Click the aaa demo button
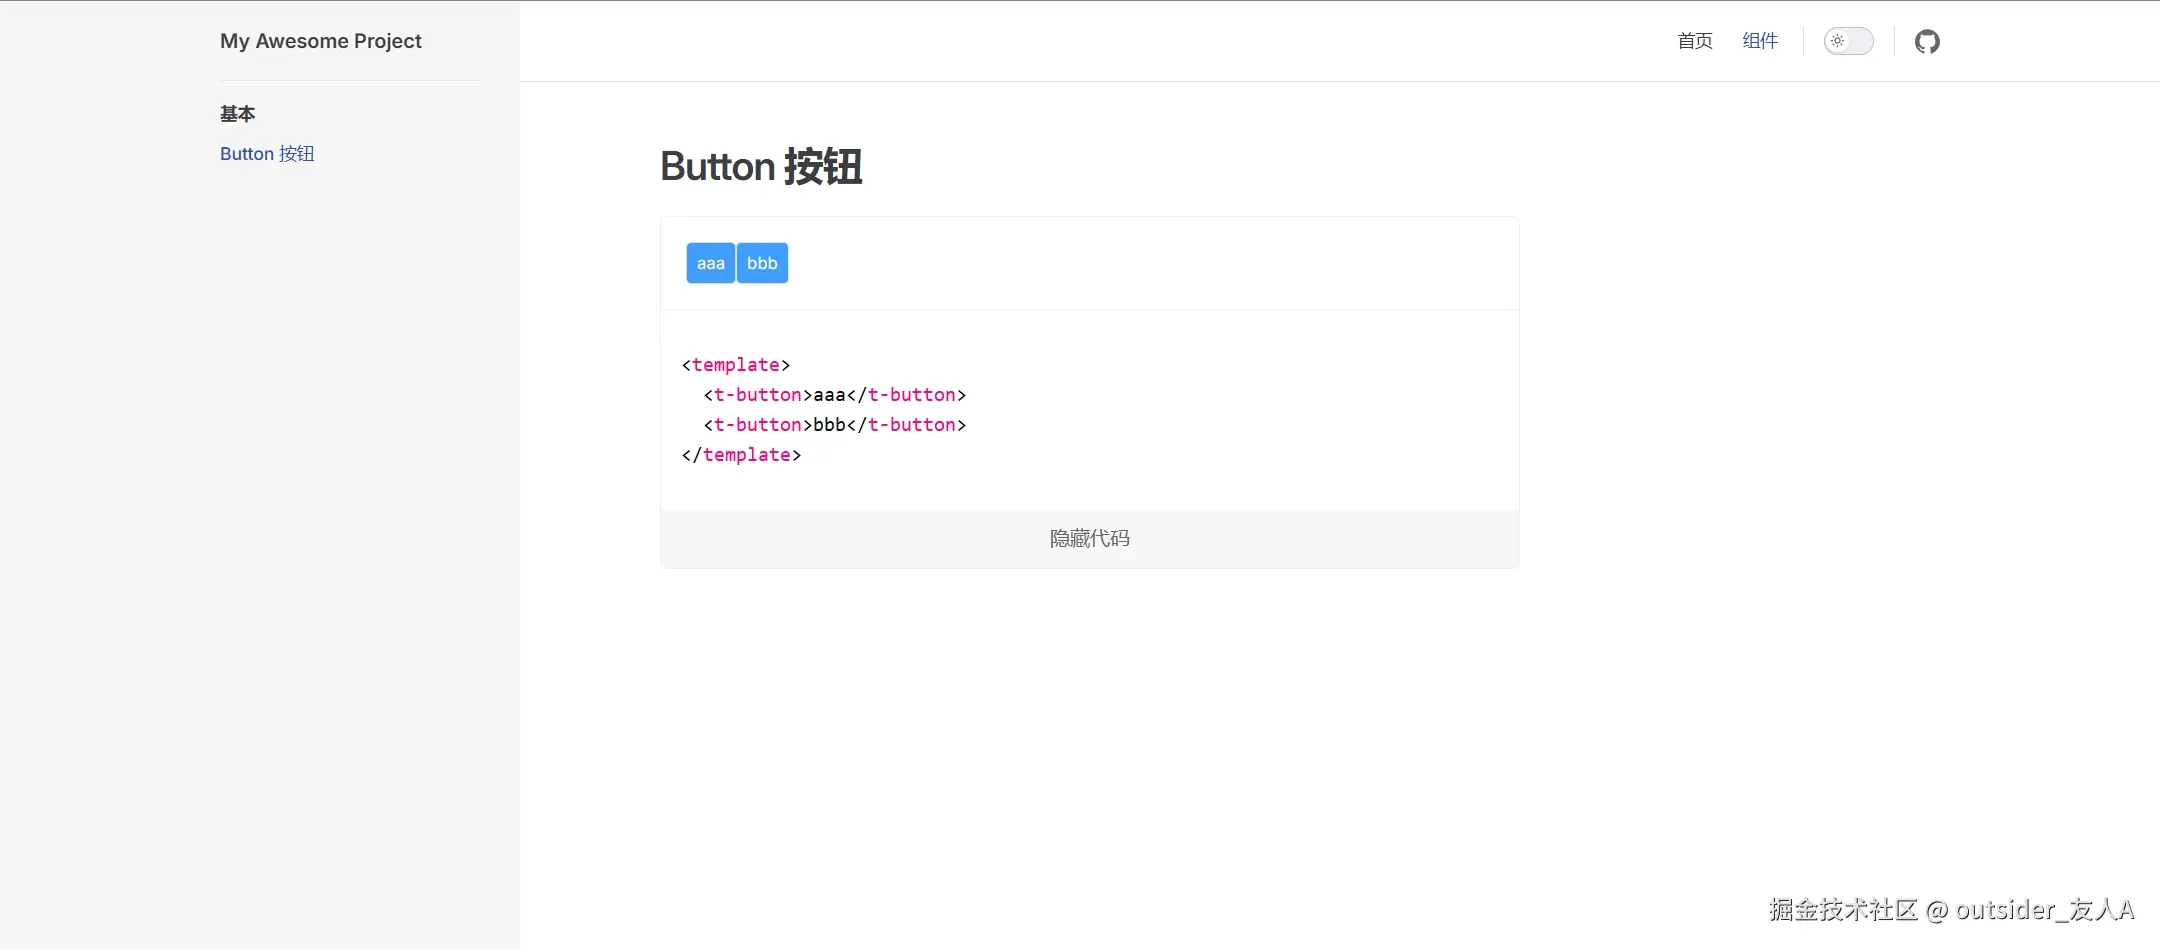The height and width of the screenshot is (949, 2160). [x=709, y=262]
